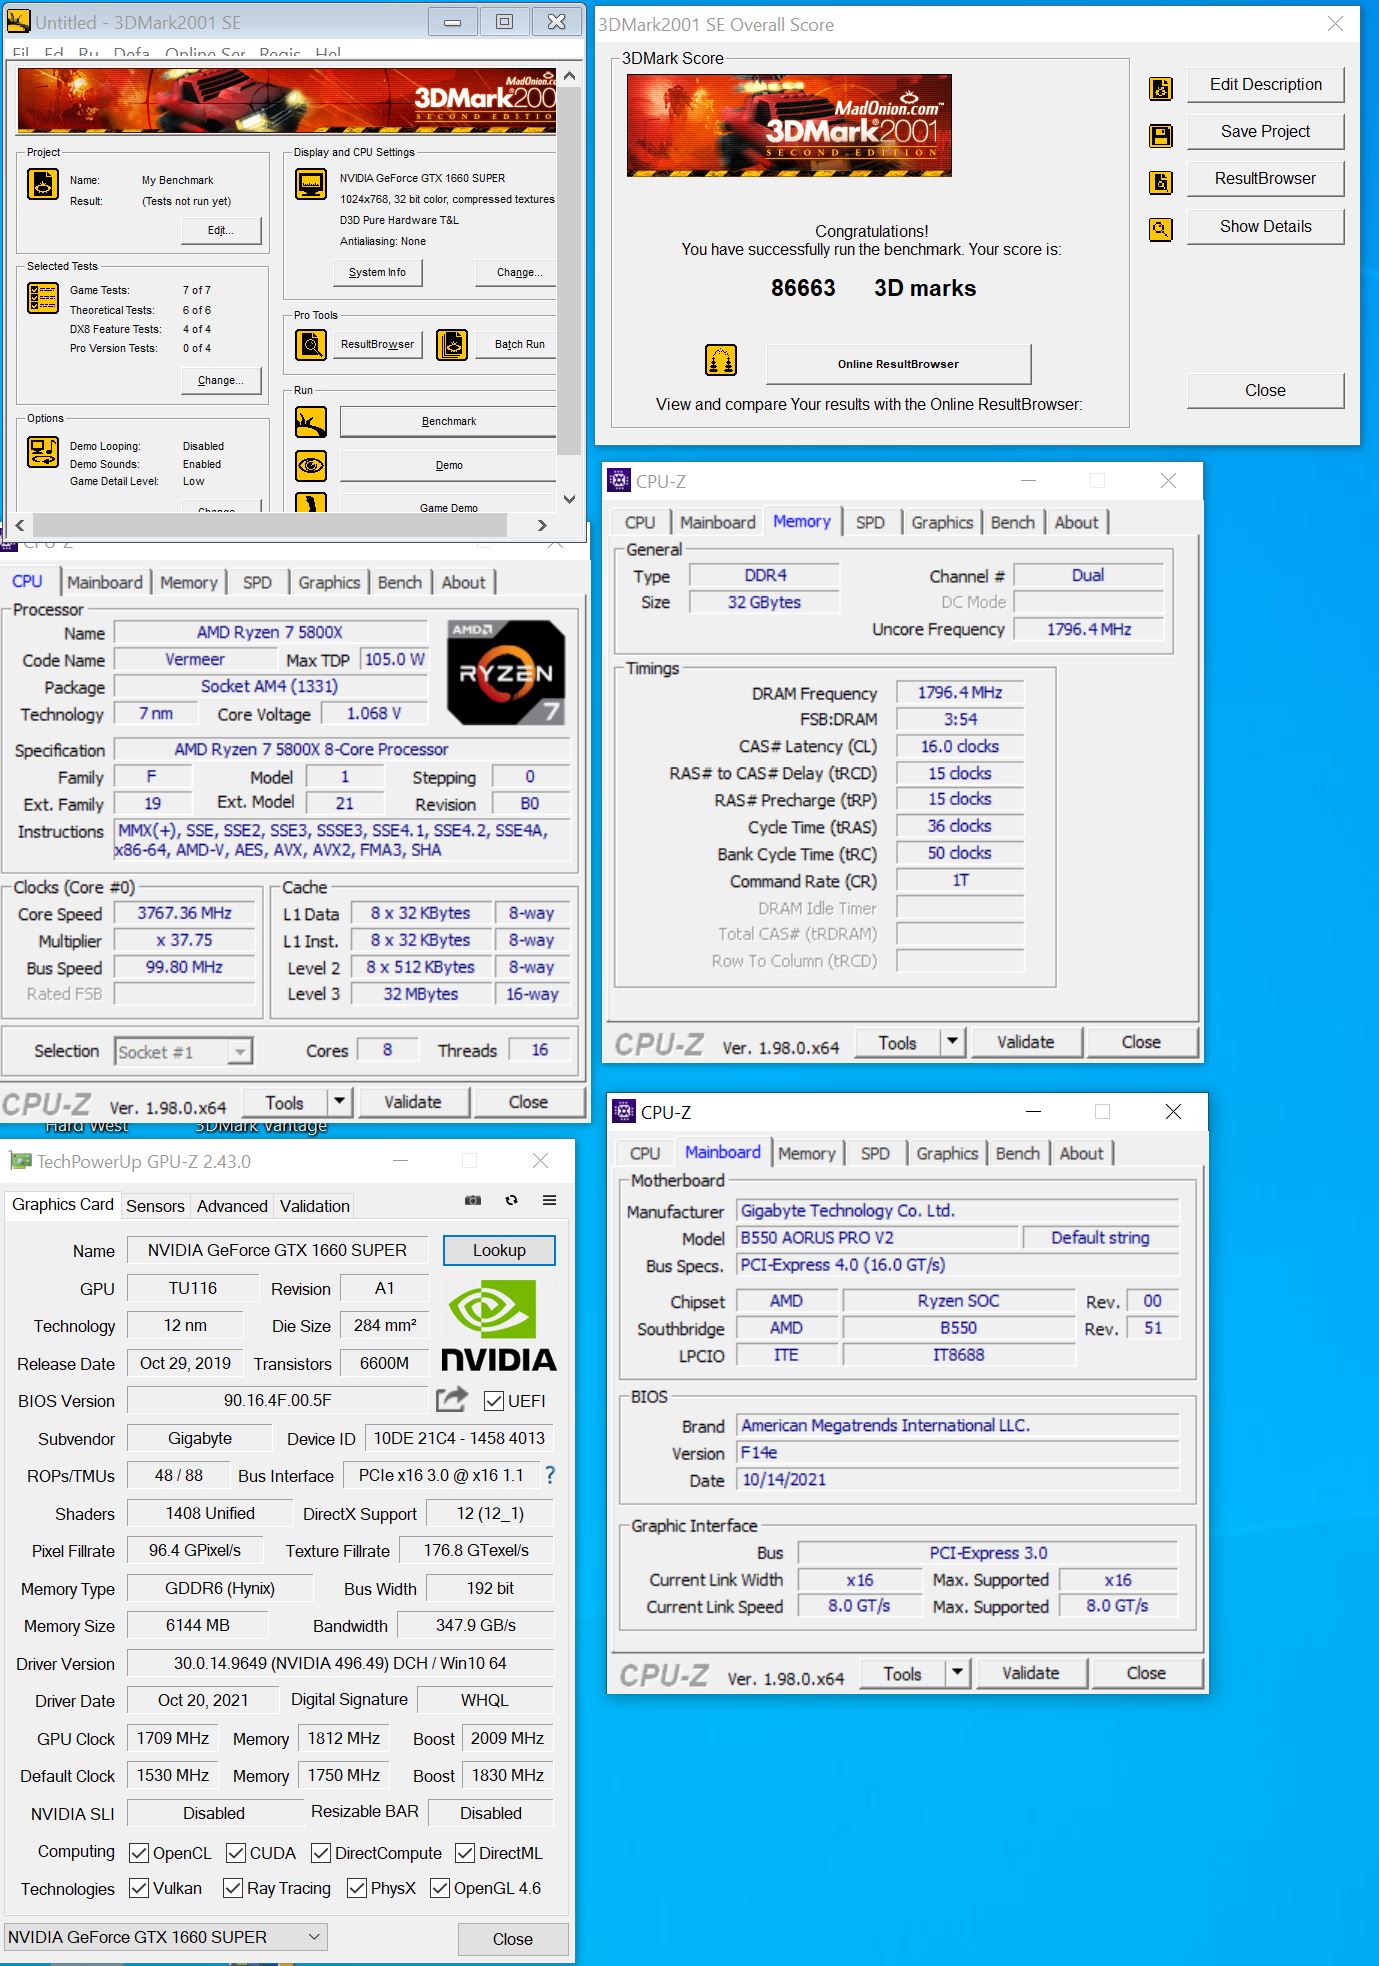Click the BIOS share/export icon in GPU-Z

point(451,1399)
